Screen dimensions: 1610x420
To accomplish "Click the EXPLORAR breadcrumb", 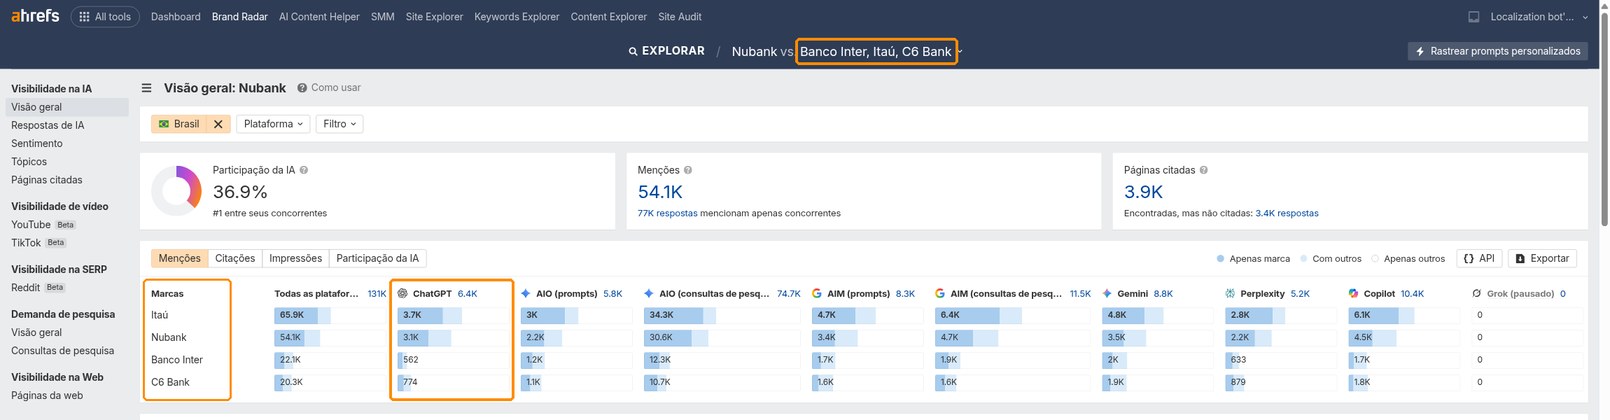I will point(673,51).
